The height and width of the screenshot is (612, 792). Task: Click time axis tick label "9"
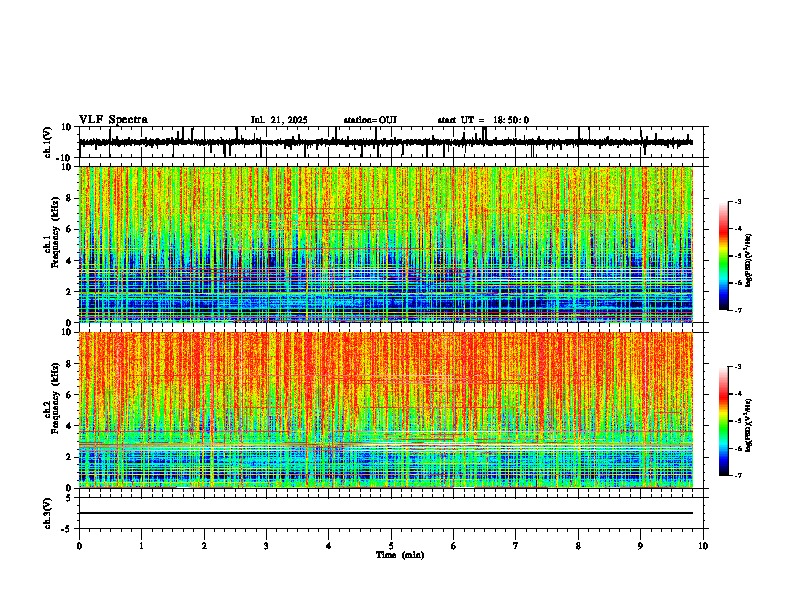click(x=640, y=546)
